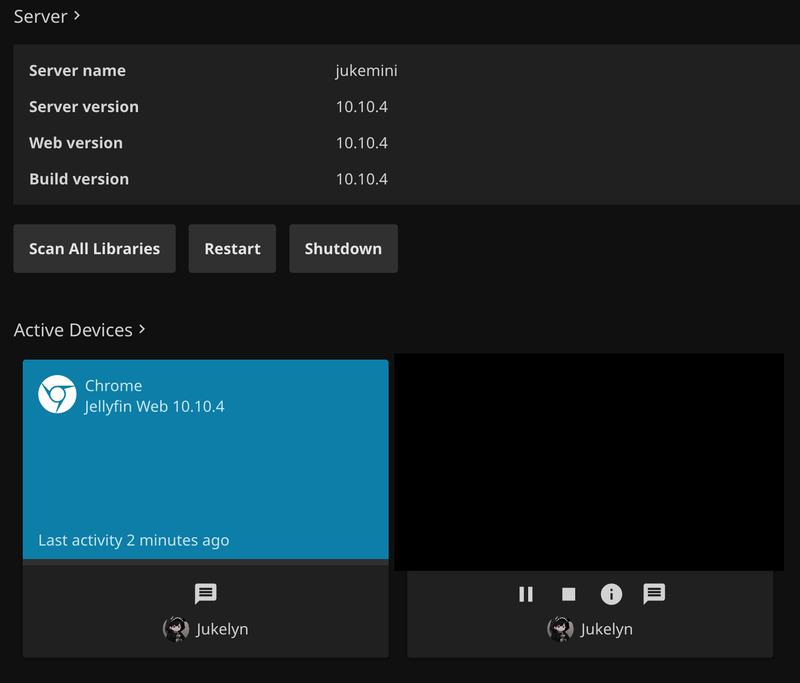Click the chevron next to Active Devices

[142, 330]
